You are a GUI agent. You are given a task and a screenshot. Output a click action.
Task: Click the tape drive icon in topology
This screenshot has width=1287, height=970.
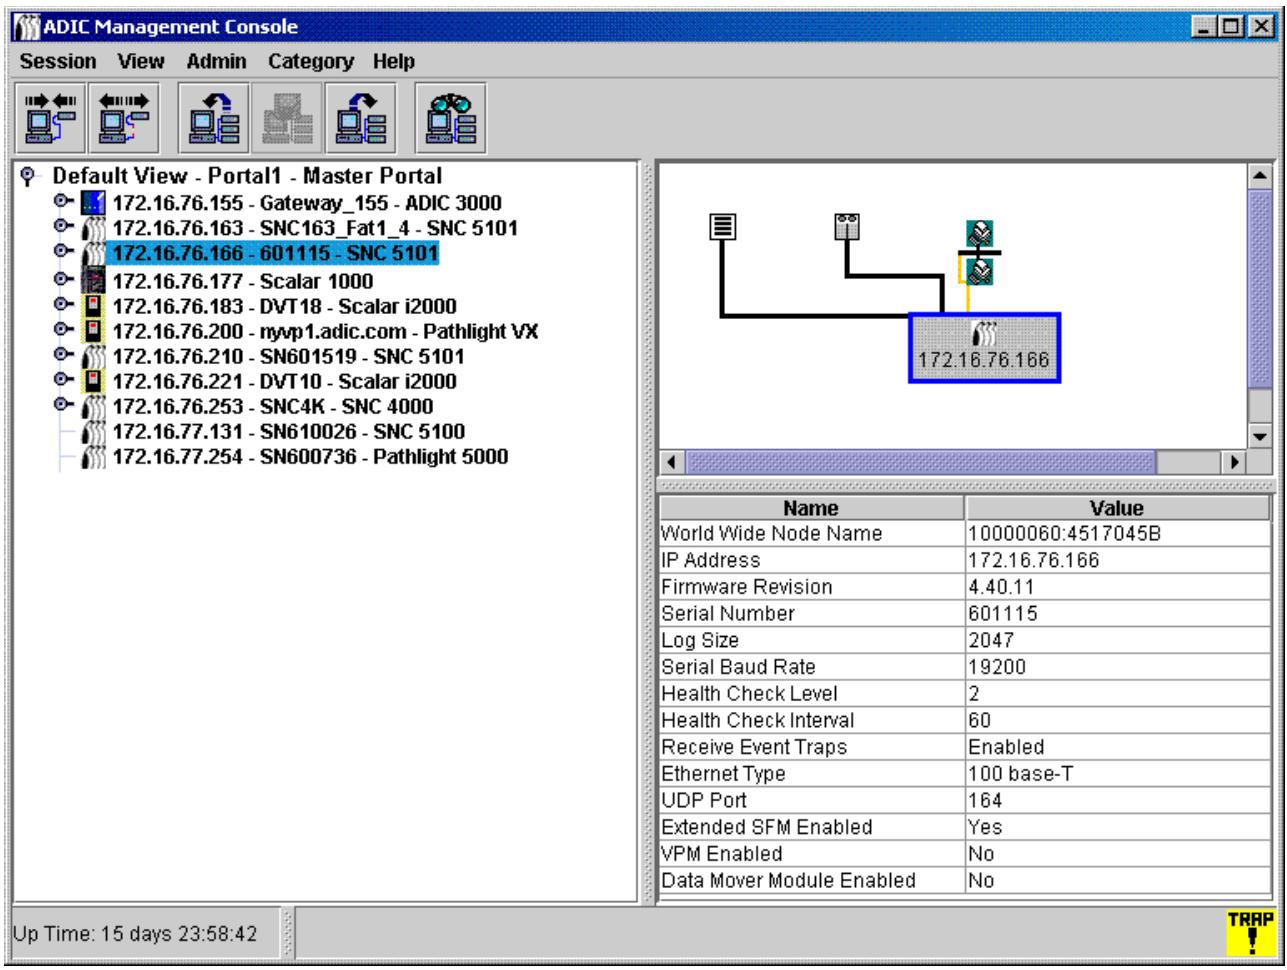848,226
